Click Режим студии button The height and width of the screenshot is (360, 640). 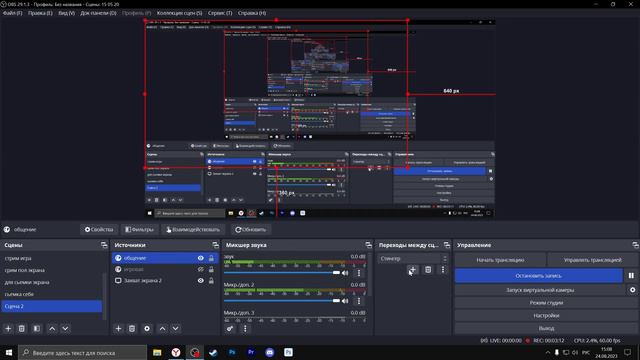[546, 303]
